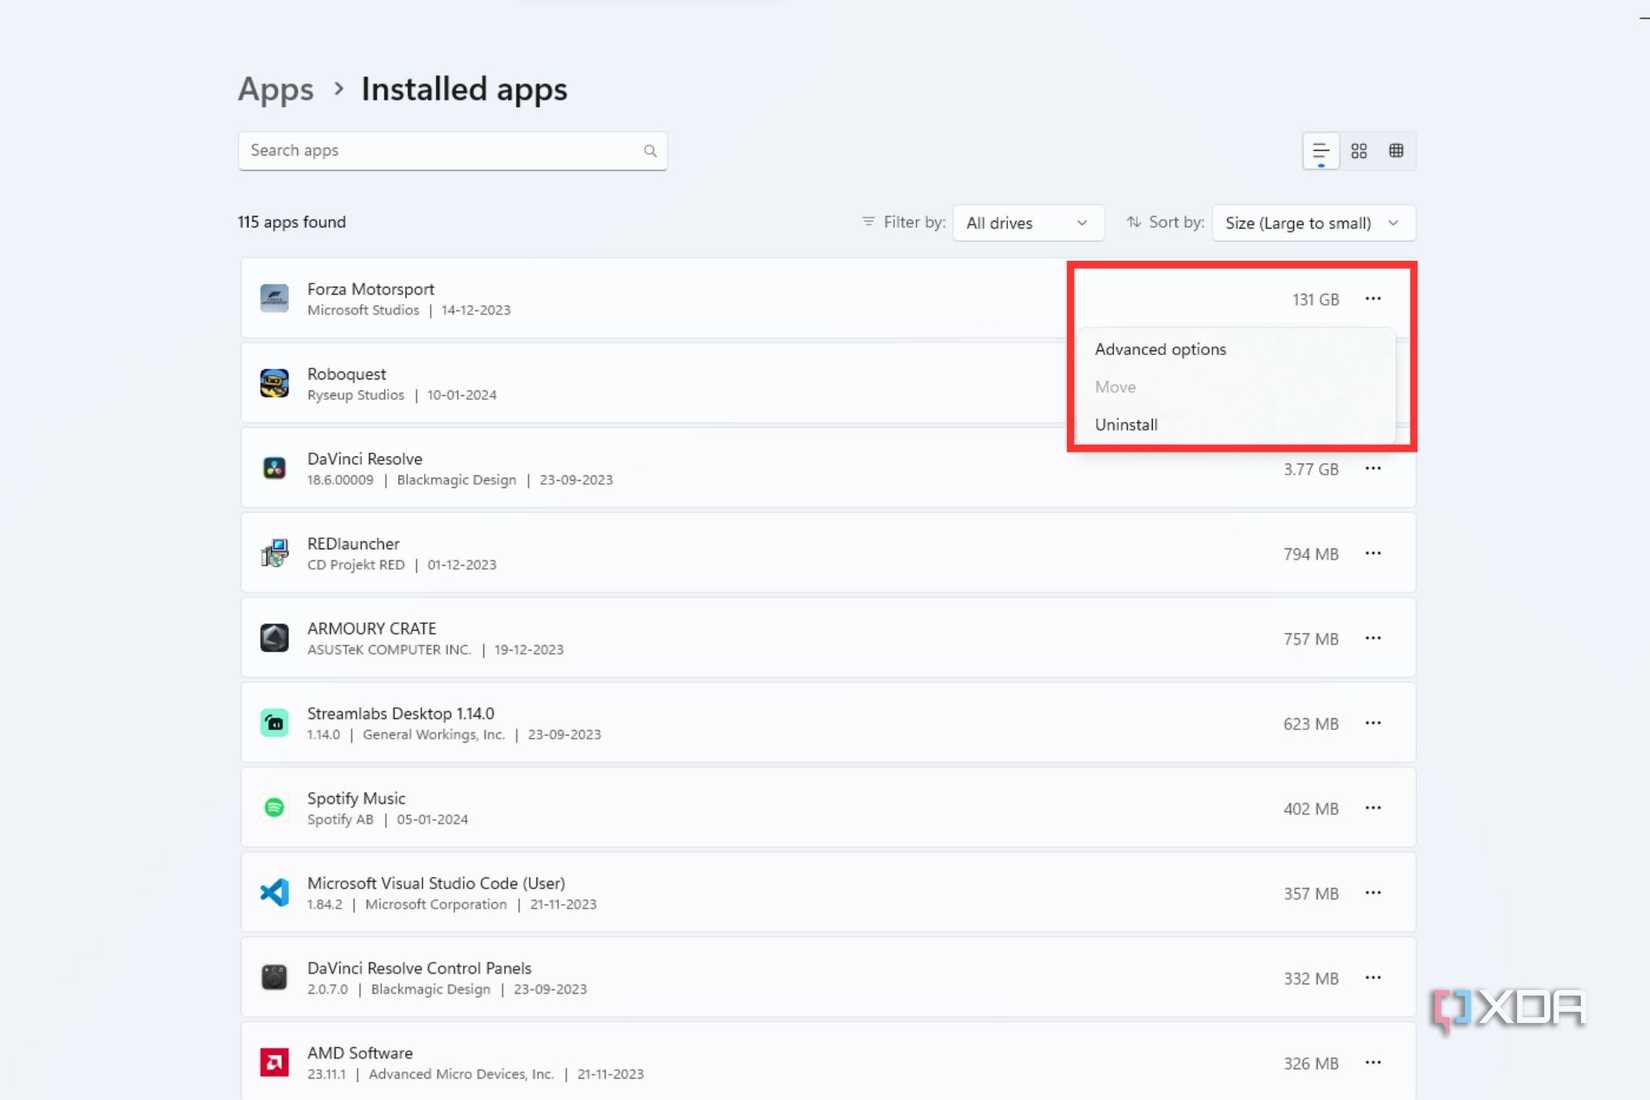The width and height of the screenshot is (1650, 1100).
Task: Click the 357 MB size value
Action: 1311,895
